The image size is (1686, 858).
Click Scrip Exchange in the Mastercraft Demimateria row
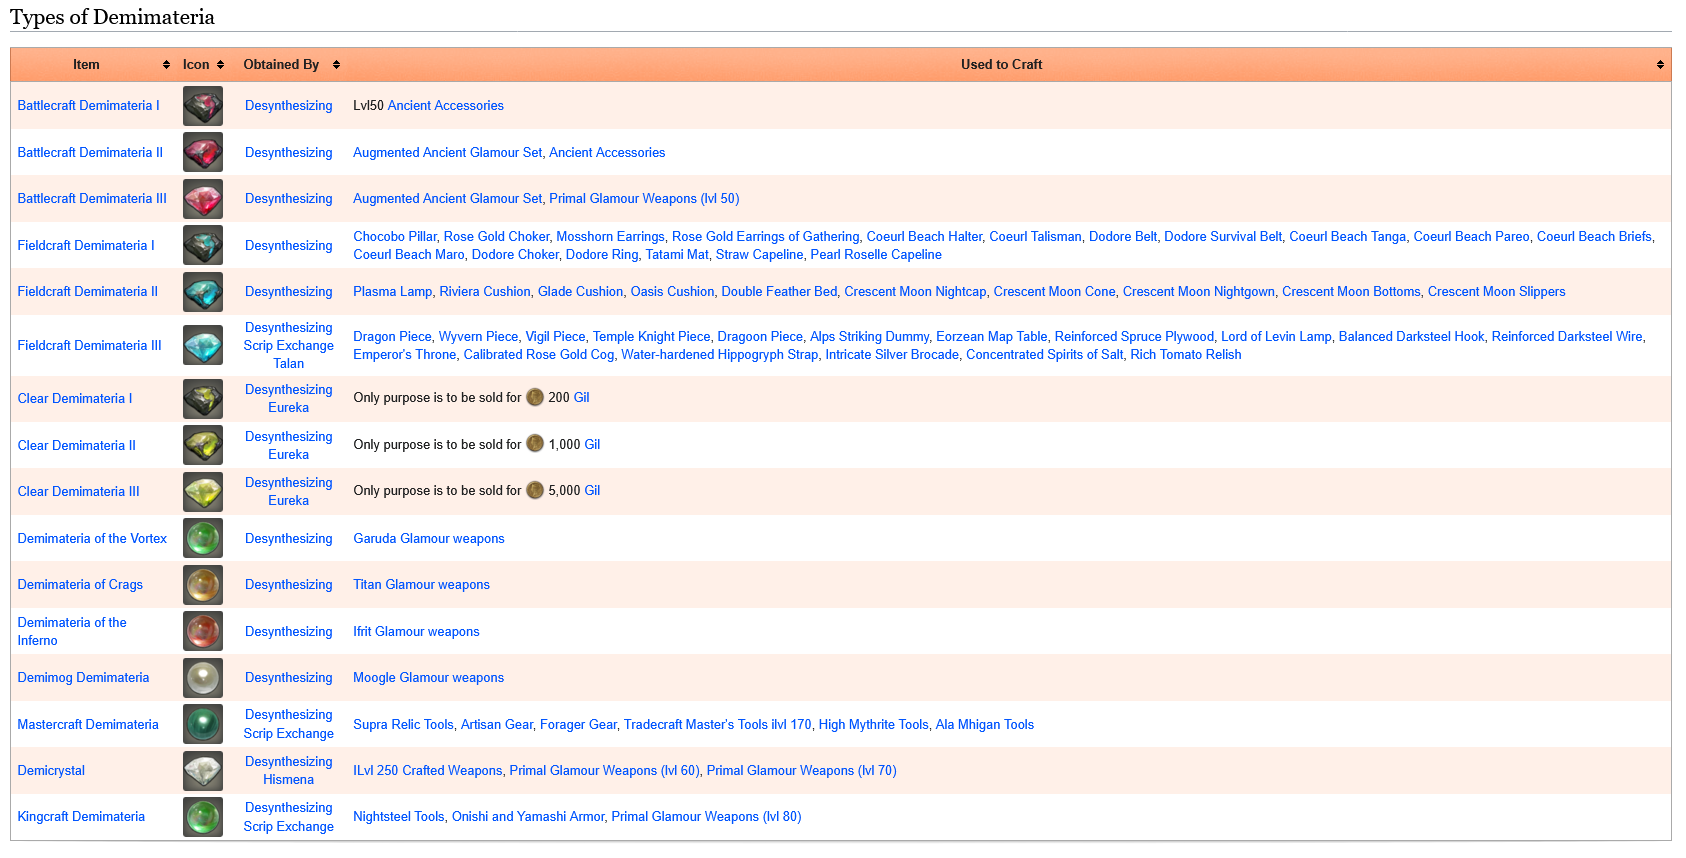pyautogui.click(x=289, y=734)
